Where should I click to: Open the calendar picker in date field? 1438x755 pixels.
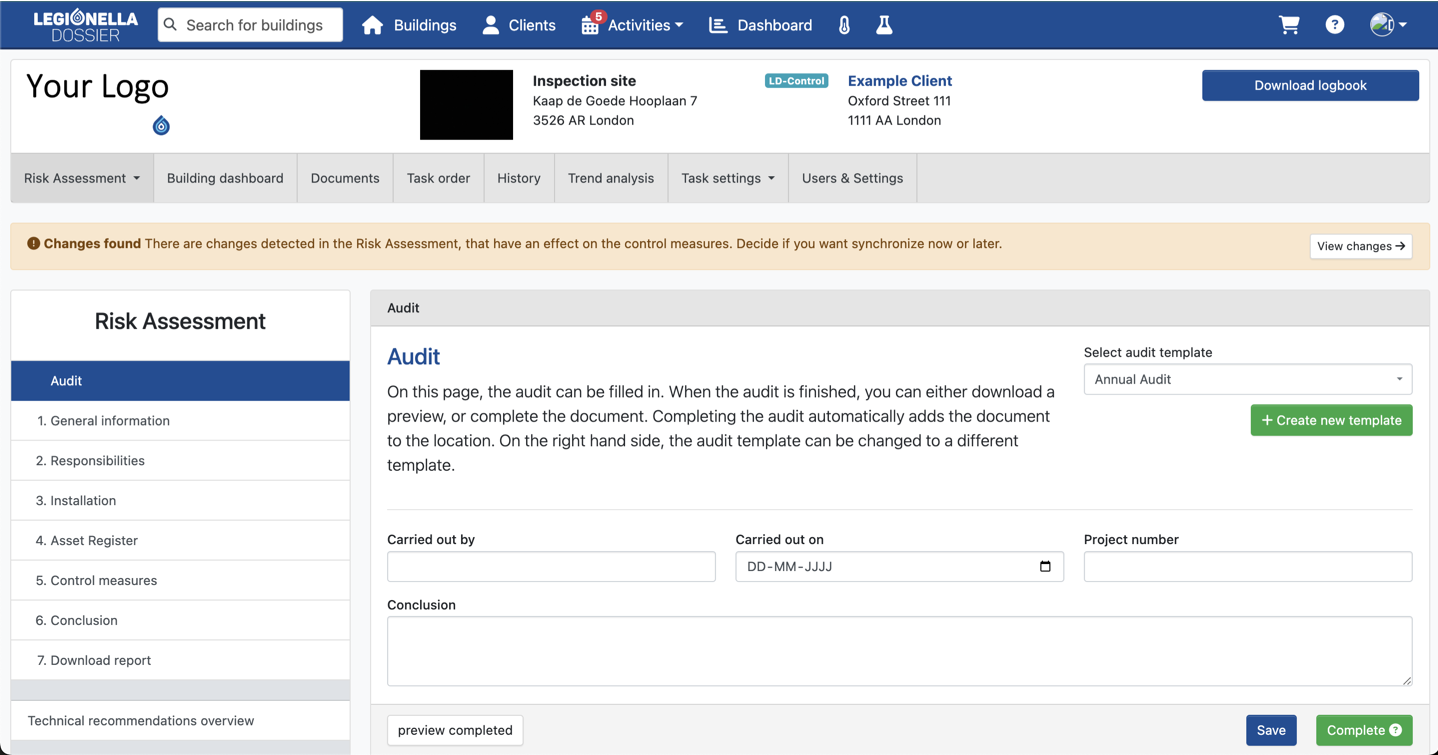(x=1045, y=566)
